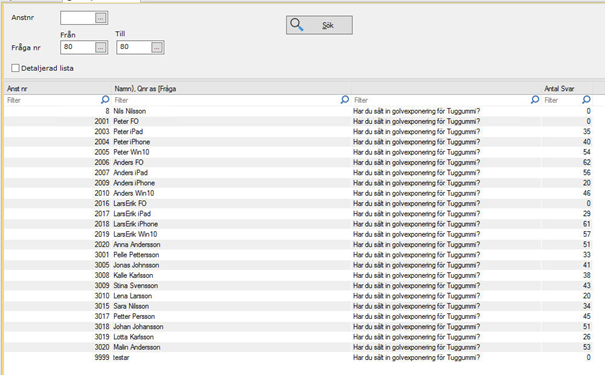Select the Anders iPhone row
605x375 pixels.
[x=298, y=183]
